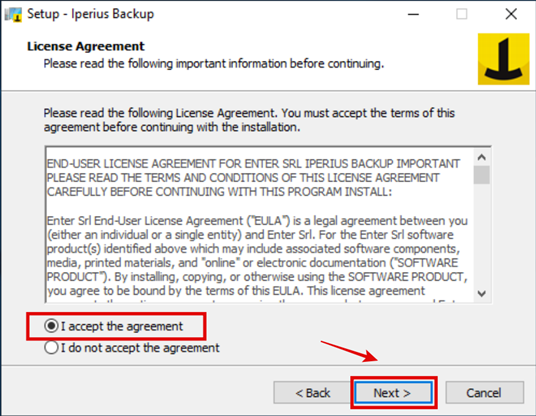Click the Setup installer icon in title bar
Image resolution: width=536 pixels, height=416 pixels.
click(13, 14)
